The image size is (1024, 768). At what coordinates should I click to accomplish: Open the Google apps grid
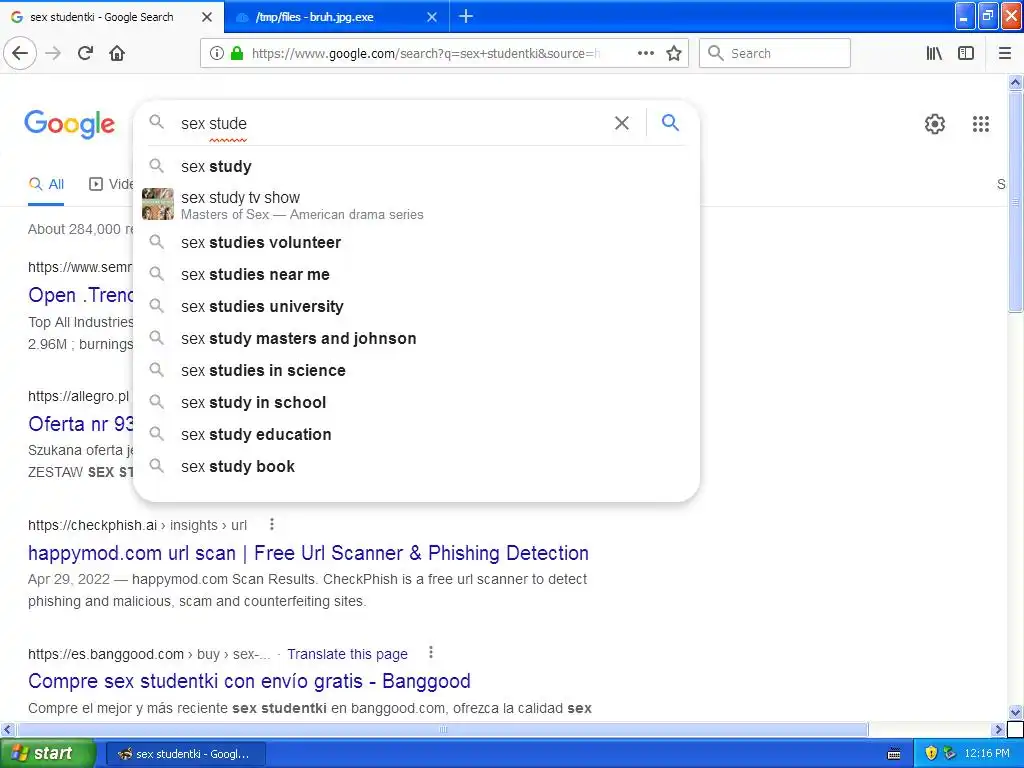[980, 123]
